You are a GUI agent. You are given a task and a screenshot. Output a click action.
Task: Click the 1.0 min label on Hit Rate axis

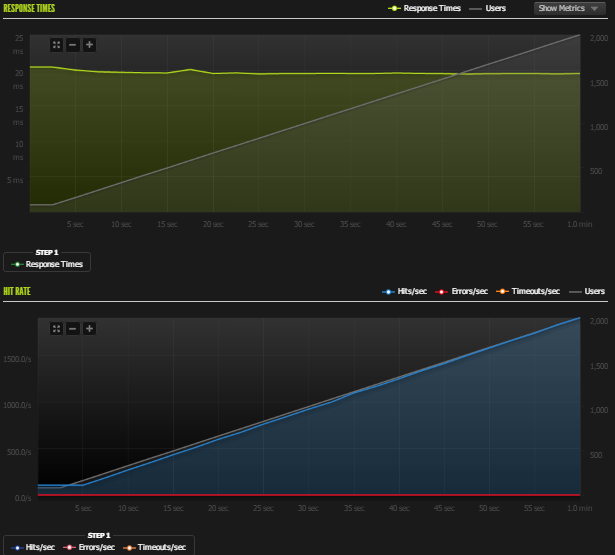point(580,508)
